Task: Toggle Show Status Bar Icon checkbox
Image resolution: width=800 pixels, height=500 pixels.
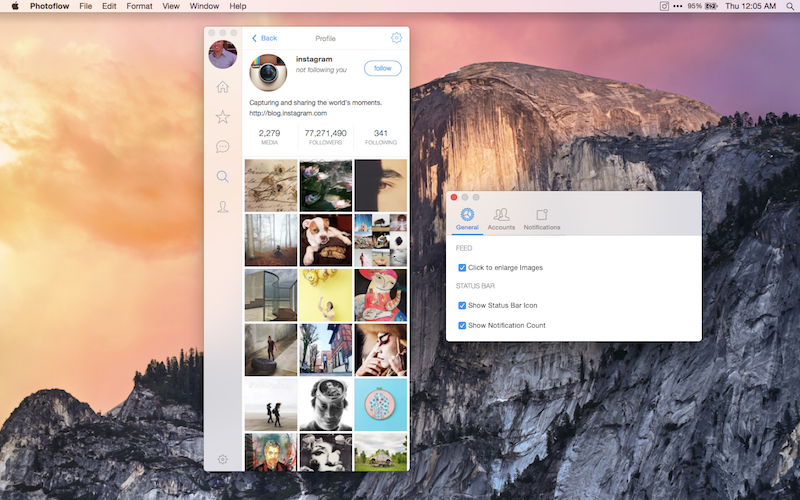Action: (462, 306)
